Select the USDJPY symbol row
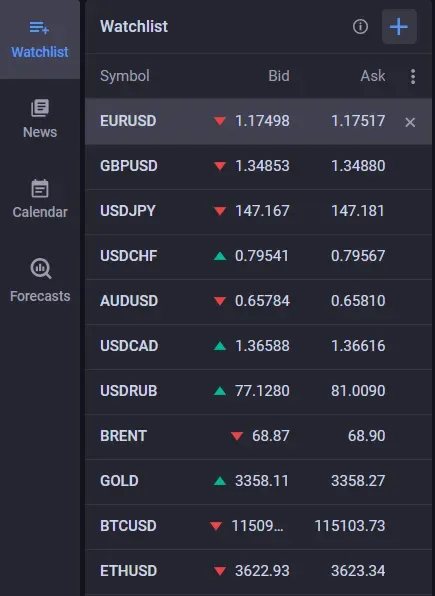 point(259,211)
